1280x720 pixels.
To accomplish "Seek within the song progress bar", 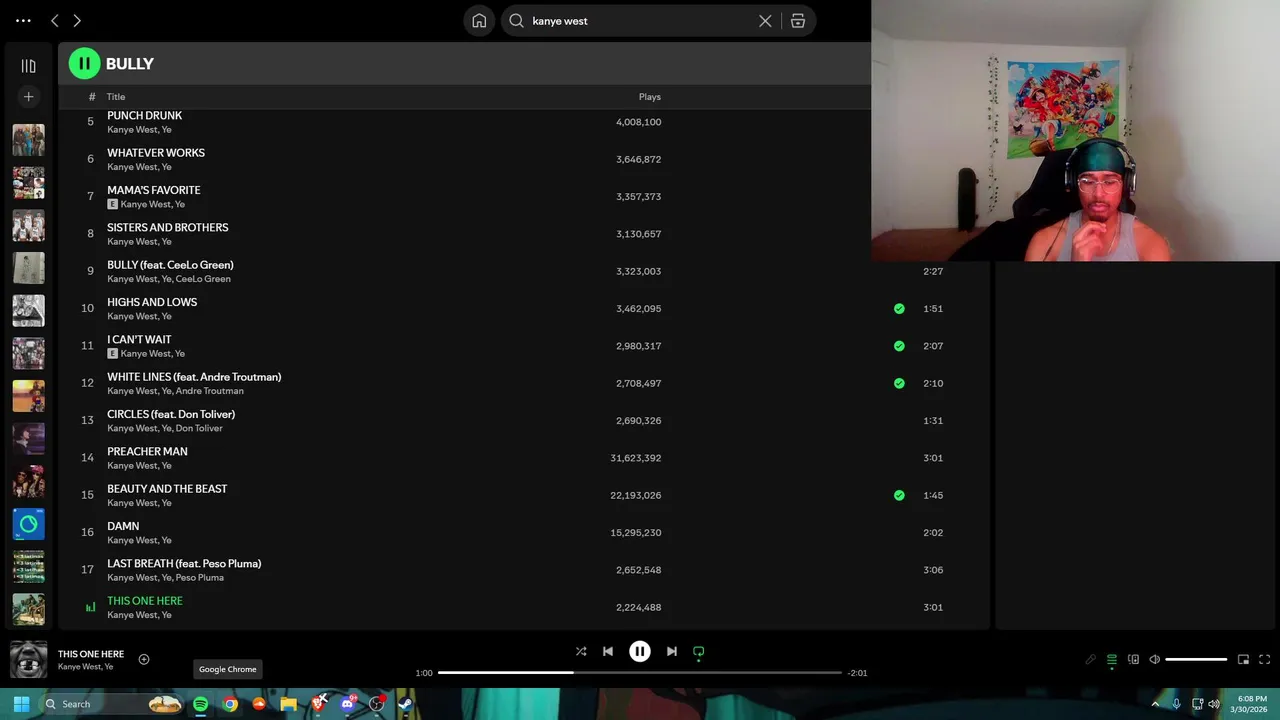I will pos(640,673).
